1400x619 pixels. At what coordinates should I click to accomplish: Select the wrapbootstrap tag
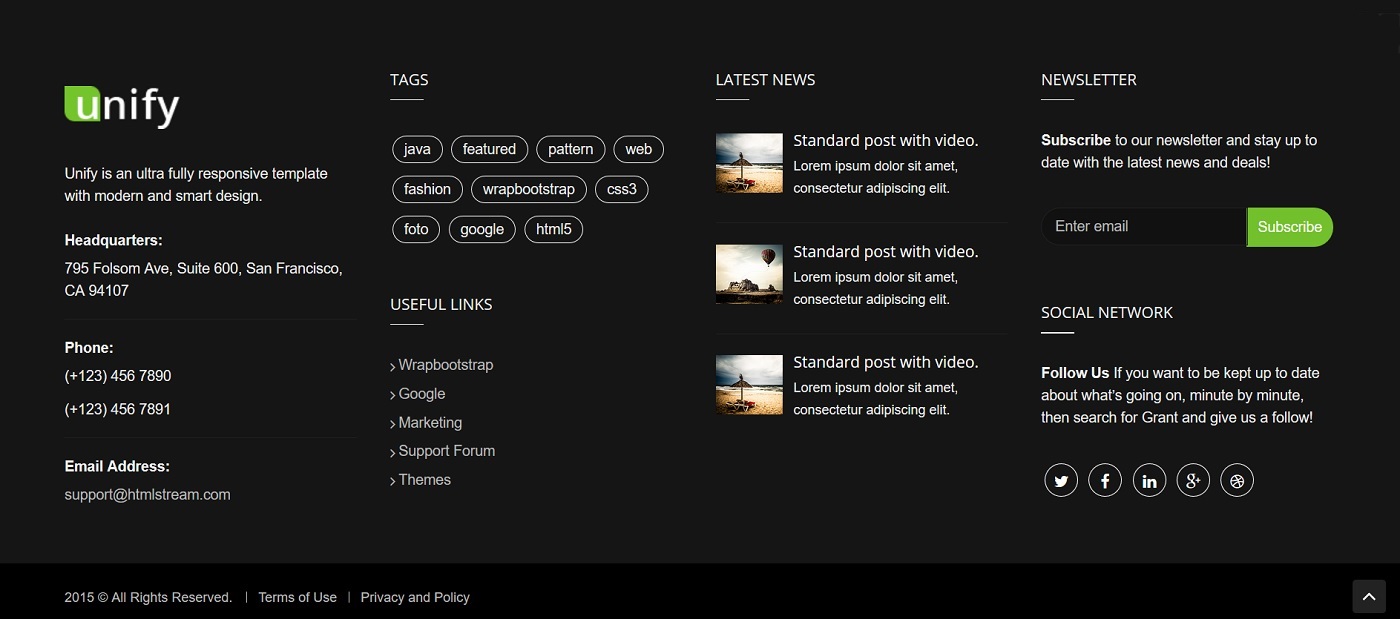(x=528, y=189)
